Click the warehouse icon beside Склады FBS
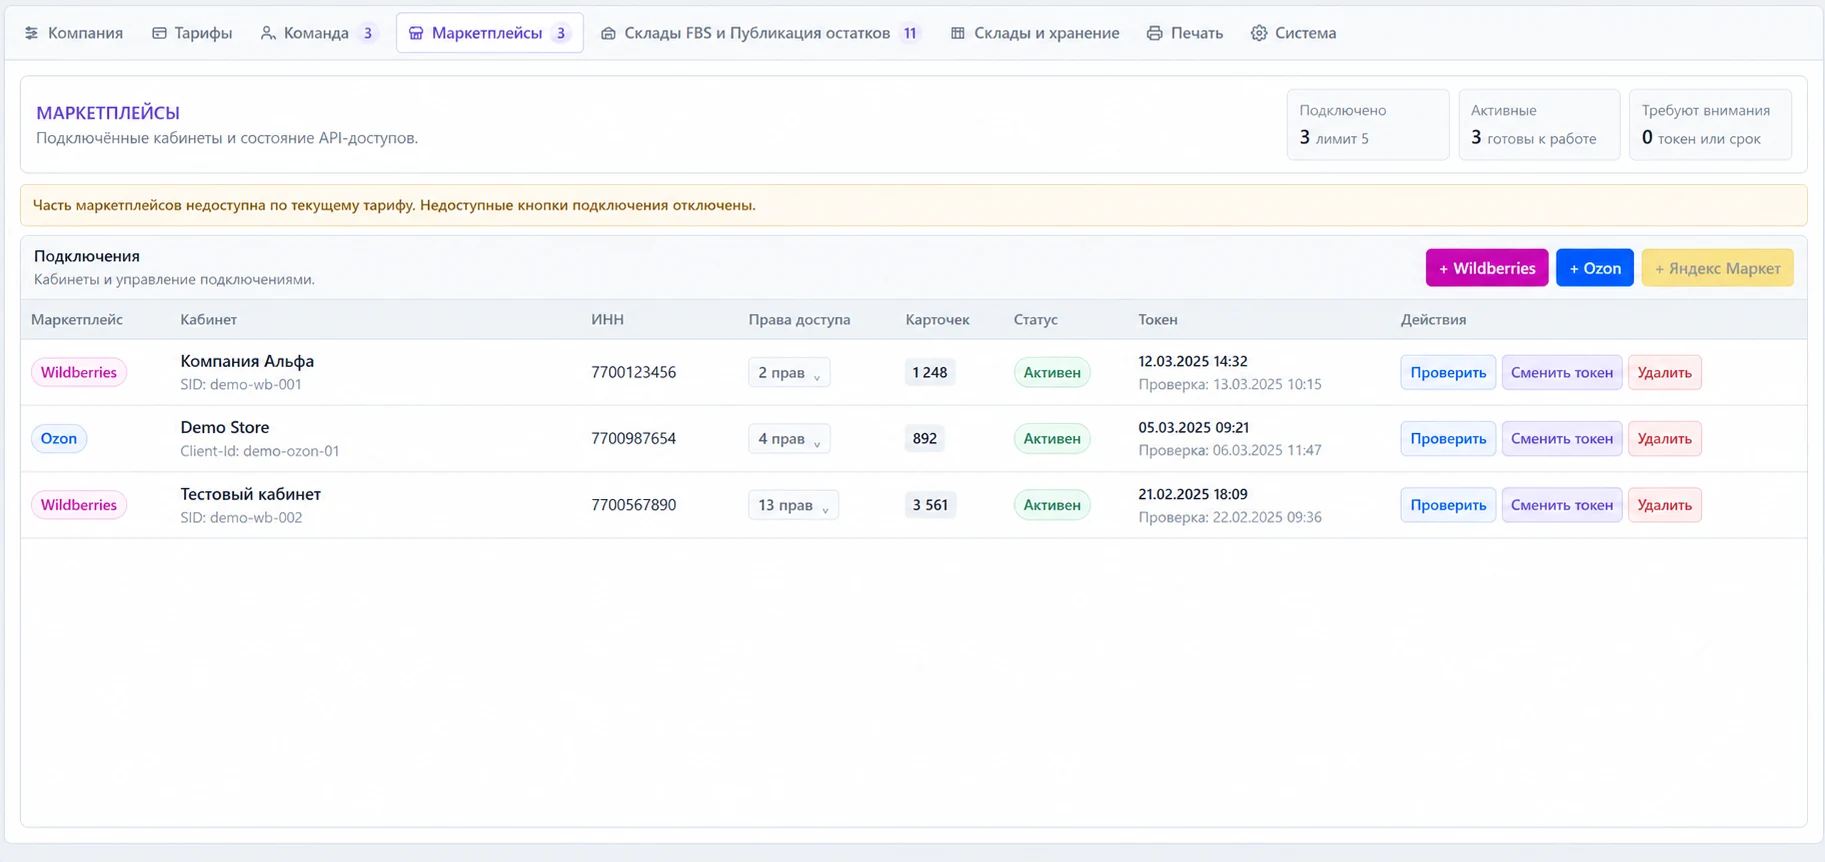This screenshot has height=862, width=1825. pos(608,33)
